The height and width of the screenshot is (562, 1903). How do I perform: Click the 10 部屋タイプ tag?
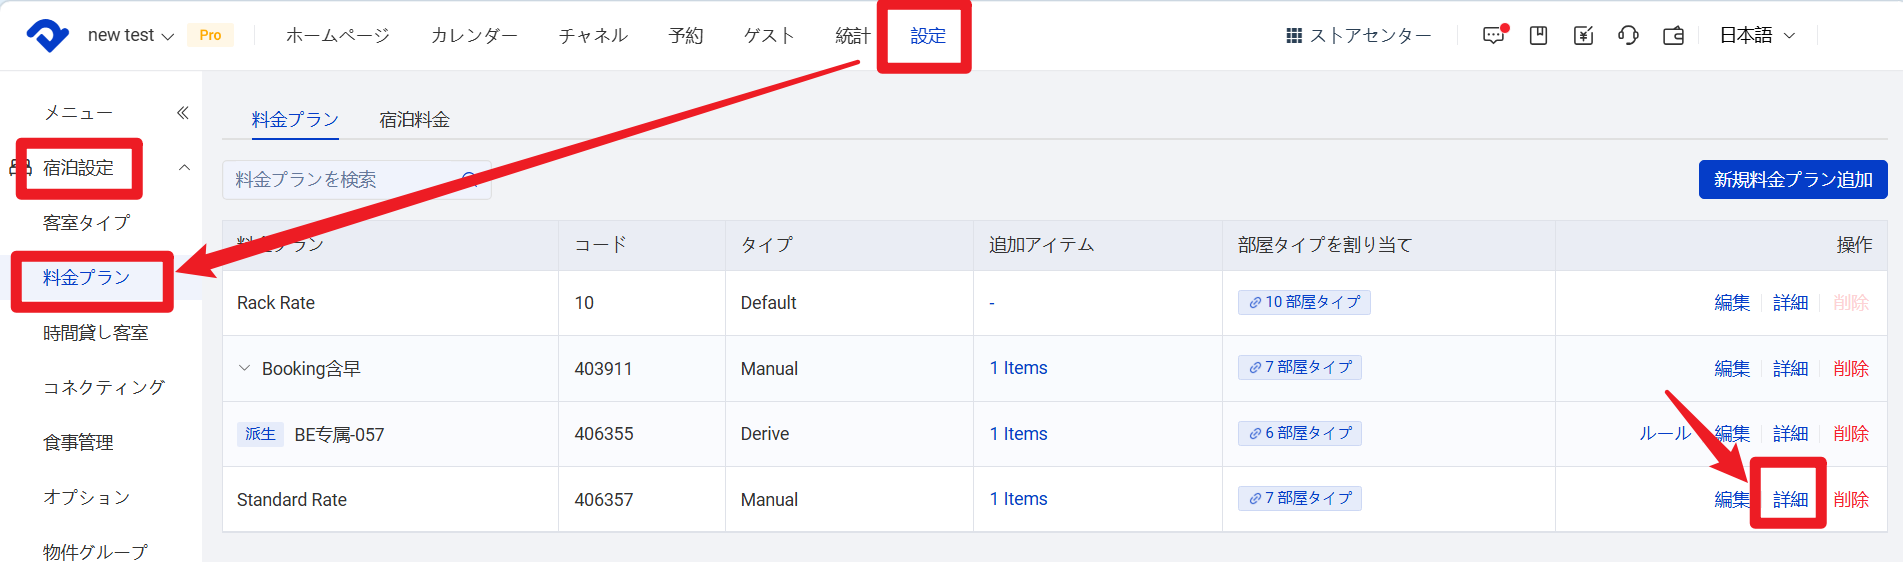coord(1304,302)
